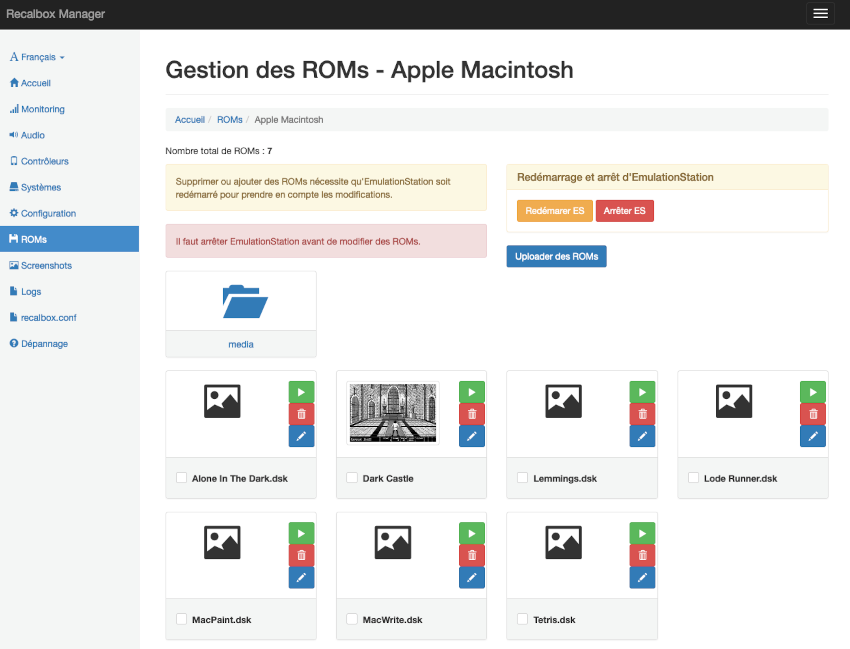Image resolution: width=850 pixels, height=649 pixels.
Task: Launch Alone In The Dark.dsk with play icon
Action: 301,392
